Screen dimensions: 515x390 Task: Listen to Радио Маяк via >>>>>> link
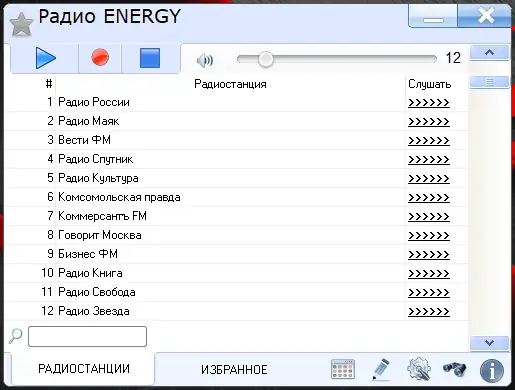[x=429, y=122]
